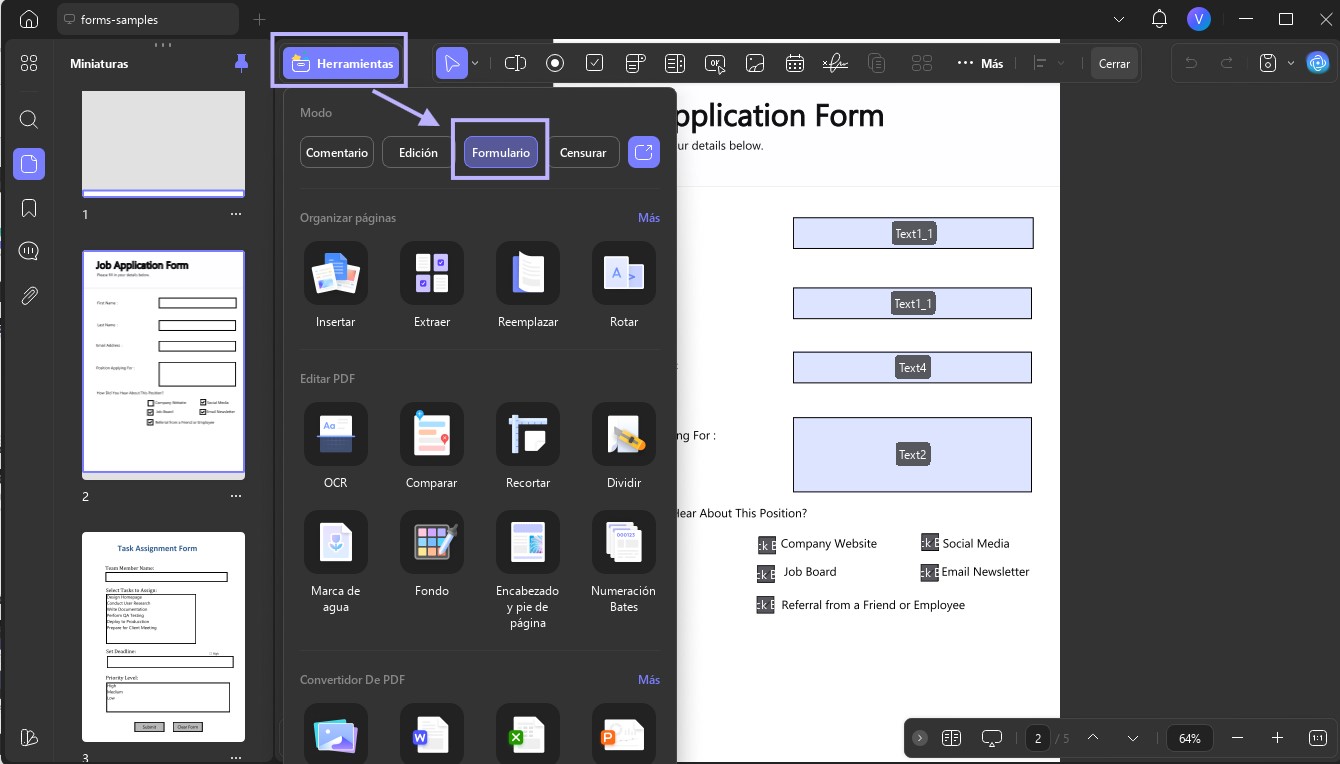Choose the date field tool in toolbar
The width and height of the screenshot is (1340, 764).
[x=795, y=63]
